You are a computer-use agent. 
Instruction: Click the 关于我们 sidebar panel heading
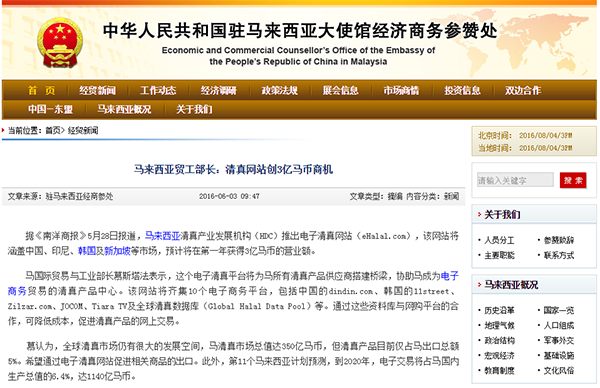pos(502,215)
